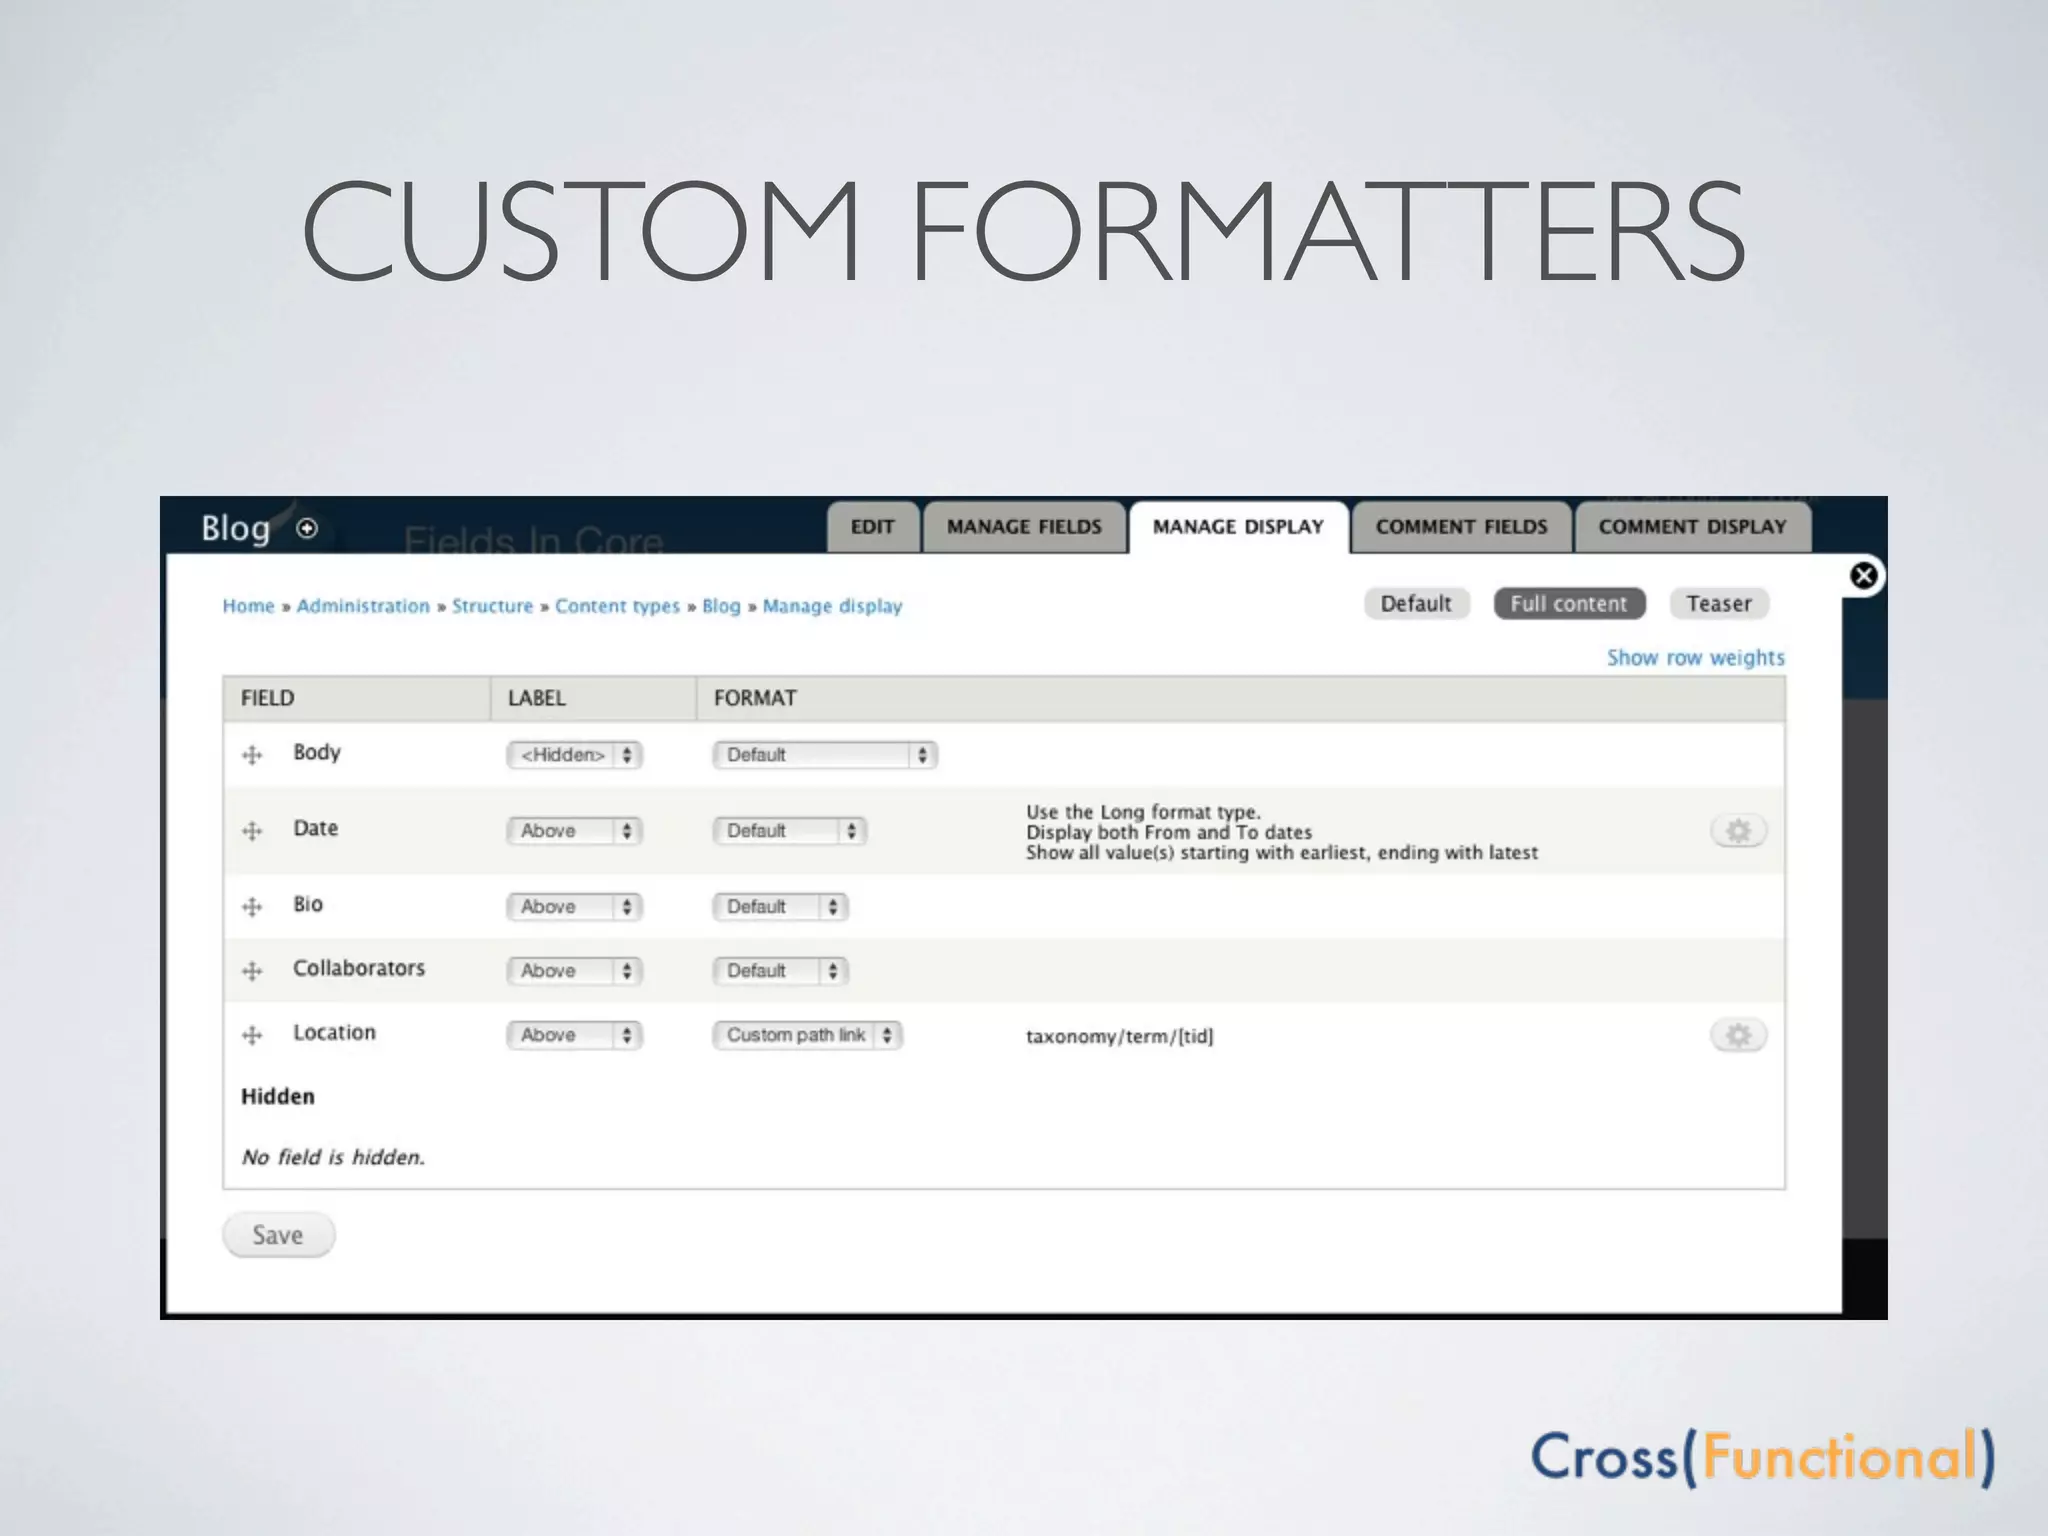Switch to the Teaser view mode
2048x1536 pixels.
click(1718, 604)
